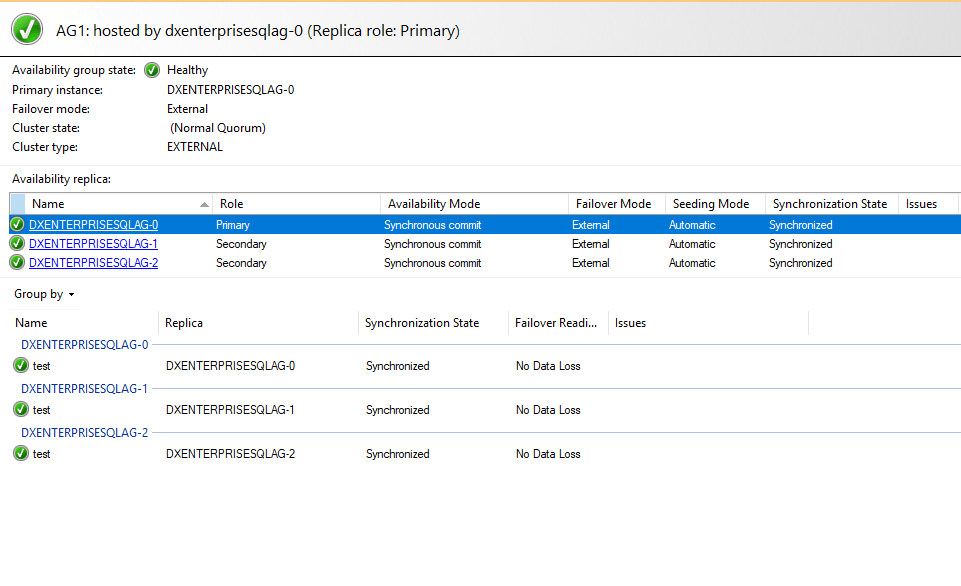Click the AG1 health status icon
Screen dimensions: 961x586
click(x=26, y=29)
